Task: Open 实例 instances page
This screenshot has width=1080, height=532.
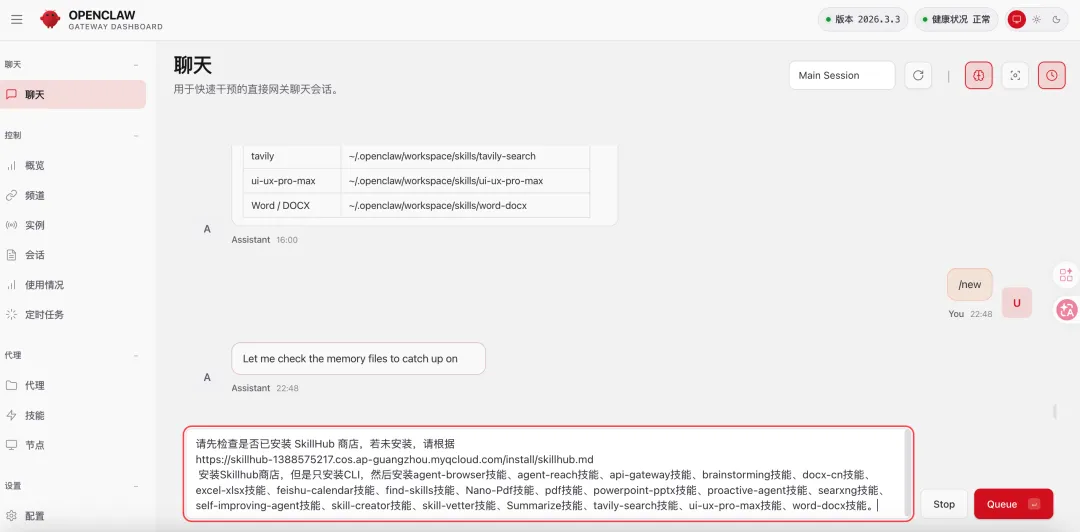Action: [73, 225]
